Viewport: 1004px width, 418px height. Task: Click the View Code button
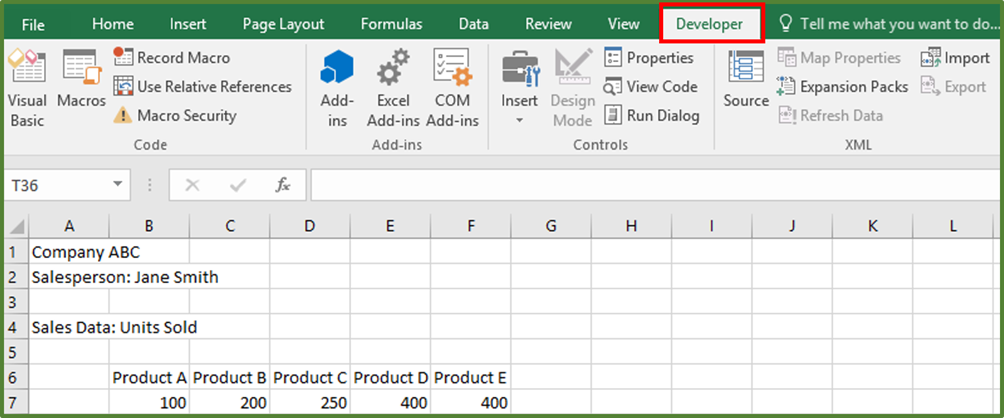tap(651, 87)
